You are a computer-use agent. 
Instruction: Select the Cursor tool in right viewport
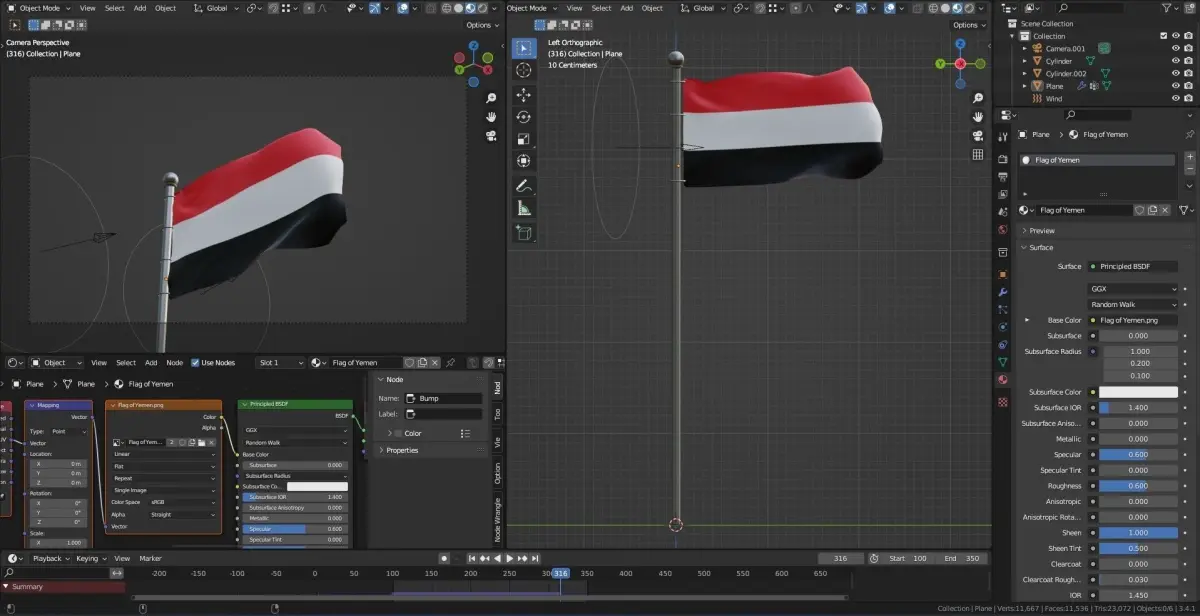[x=524, y=70]
